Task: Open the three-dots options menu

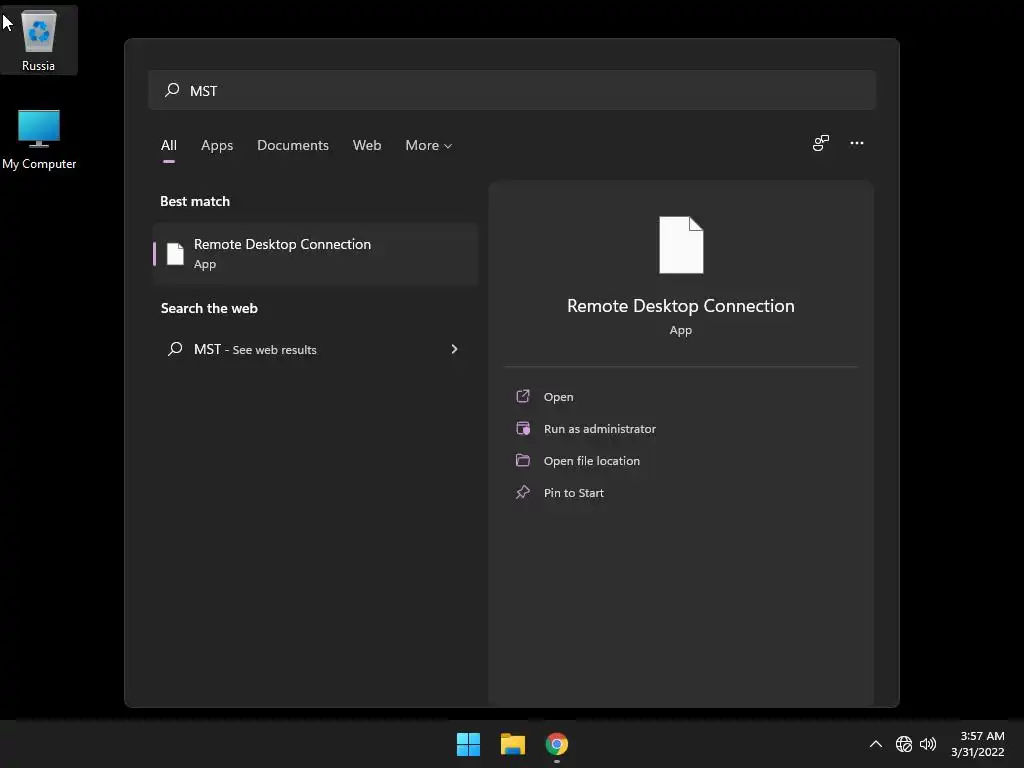Action: (857, 143)
